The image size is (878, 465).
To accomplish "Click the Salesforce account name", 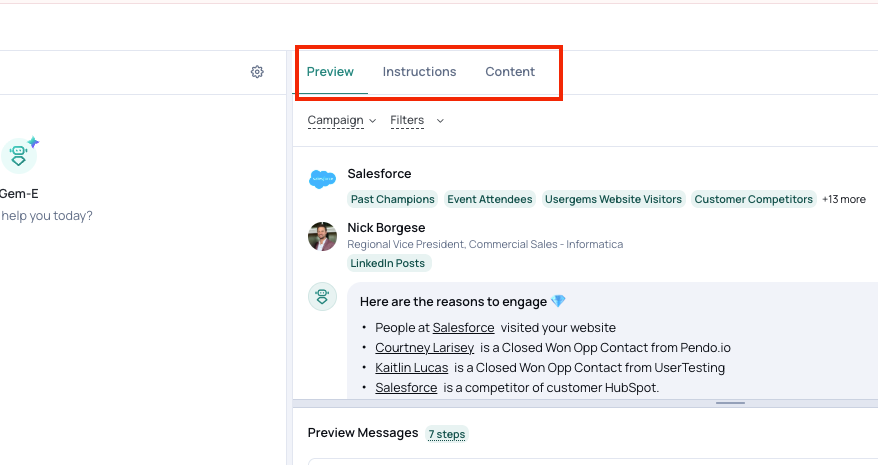I will tap(379, 174).
